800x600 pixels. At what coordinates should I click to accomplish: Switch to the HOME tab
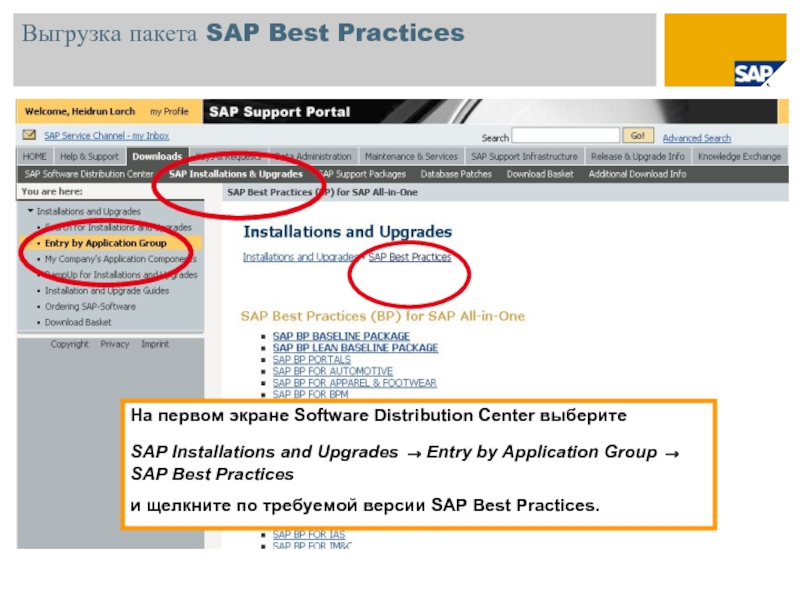point(35,156)
